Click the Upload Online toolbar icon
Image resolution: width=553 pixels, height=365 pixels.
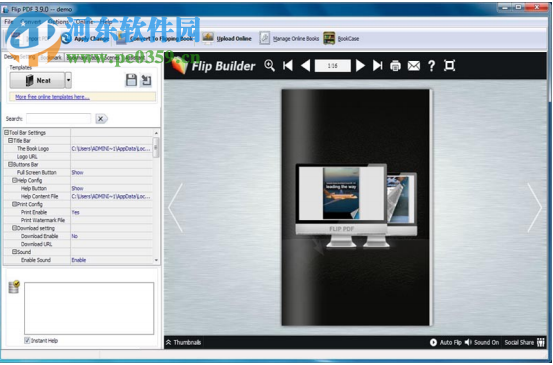[x=208, y=38]
